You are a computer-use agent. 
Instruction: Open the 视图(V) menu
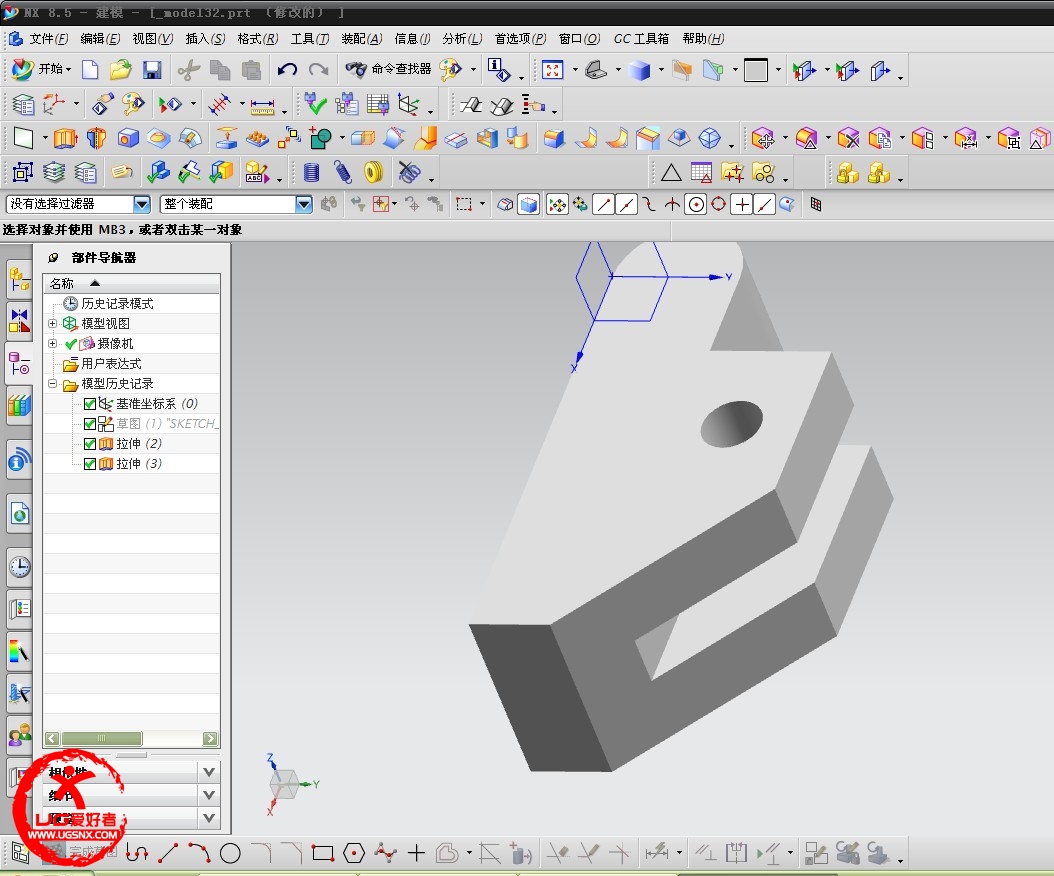[x=153, y=39]
